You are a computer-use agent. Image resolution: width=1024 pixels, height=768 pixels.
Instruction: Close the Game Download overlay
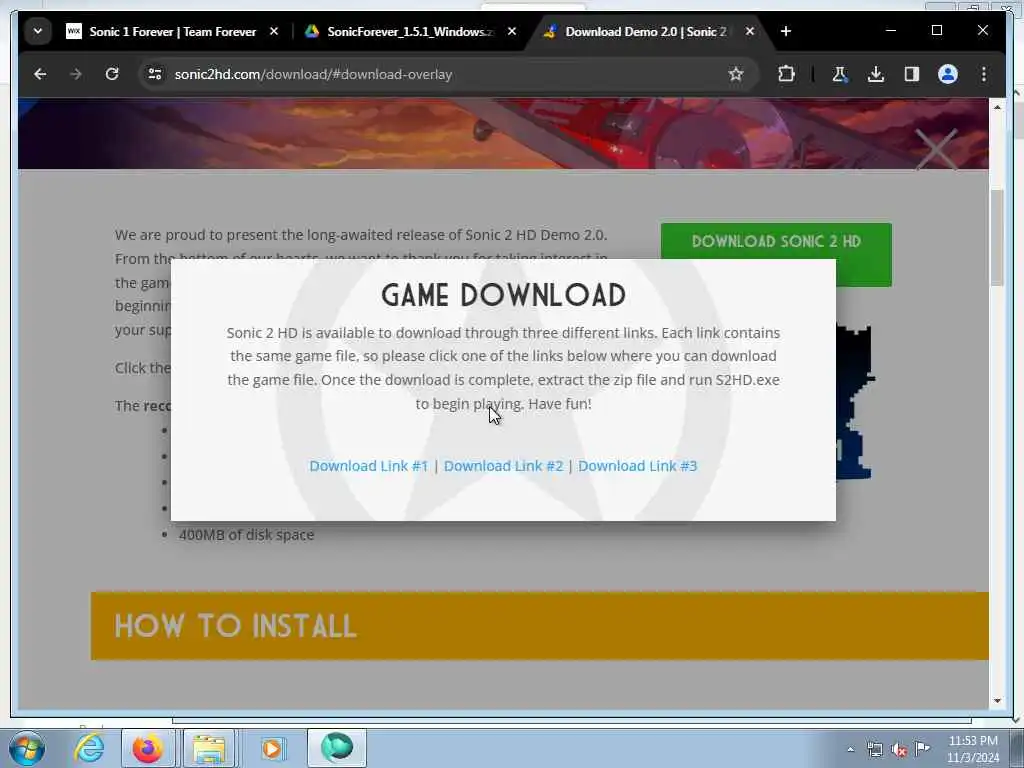(936, 149)
